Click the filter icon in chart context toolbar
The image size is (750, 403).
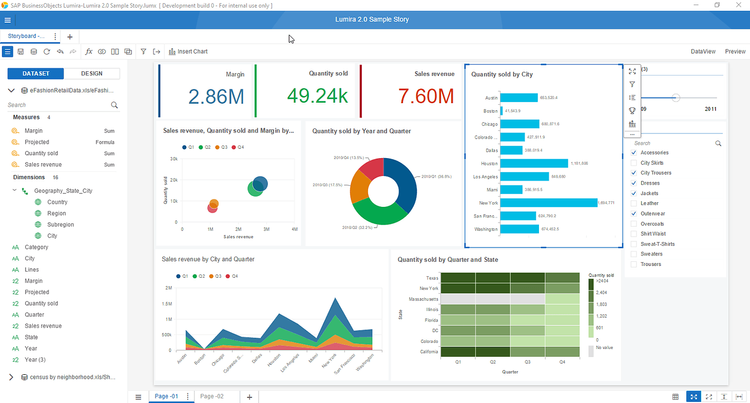[632, 84]
